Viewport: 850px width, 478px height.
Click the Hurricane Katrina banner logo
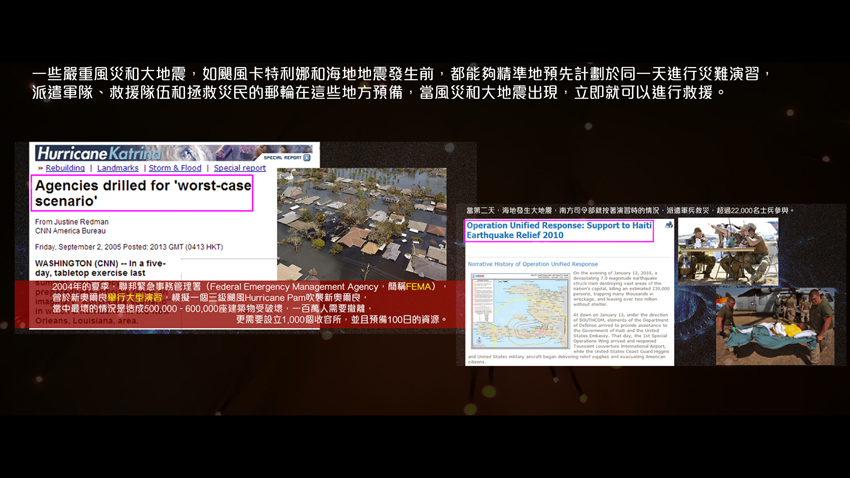99,153
